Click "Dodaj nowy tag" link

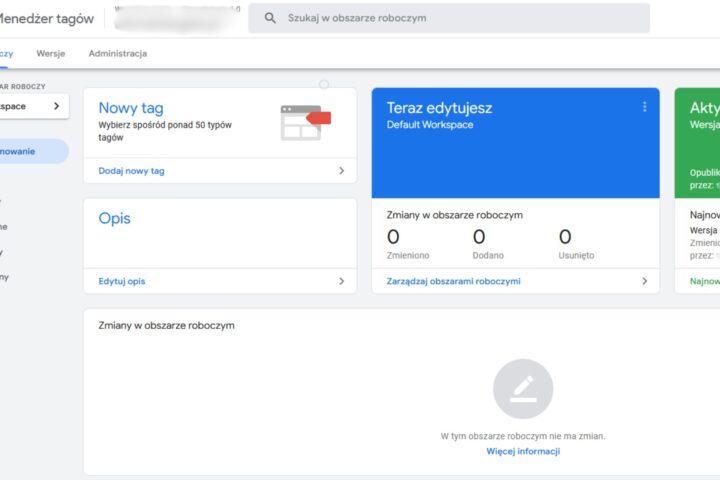(x=131, y=171)
